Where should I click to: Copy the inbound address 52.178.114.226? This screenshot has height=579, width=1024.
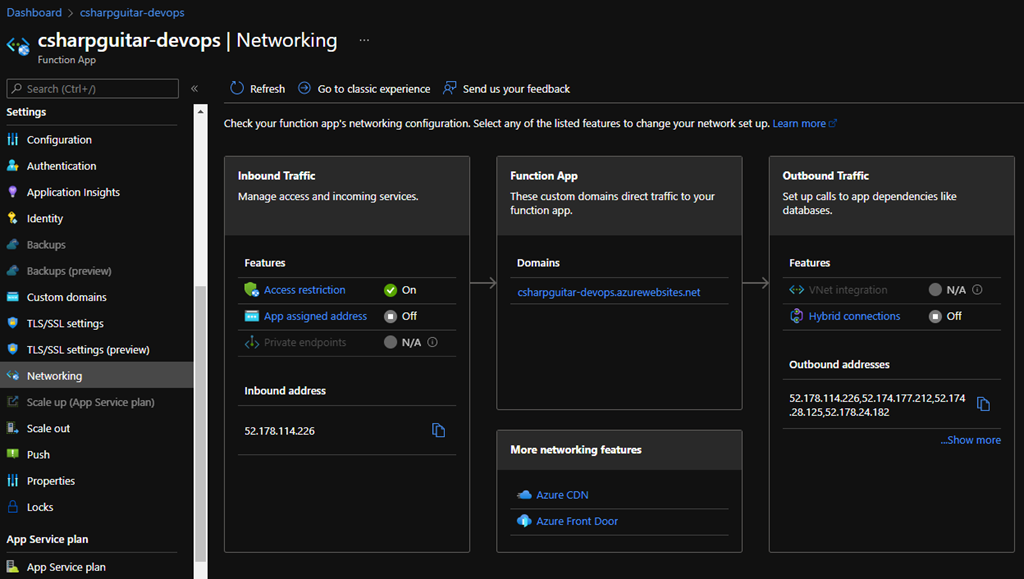(438, 430)
